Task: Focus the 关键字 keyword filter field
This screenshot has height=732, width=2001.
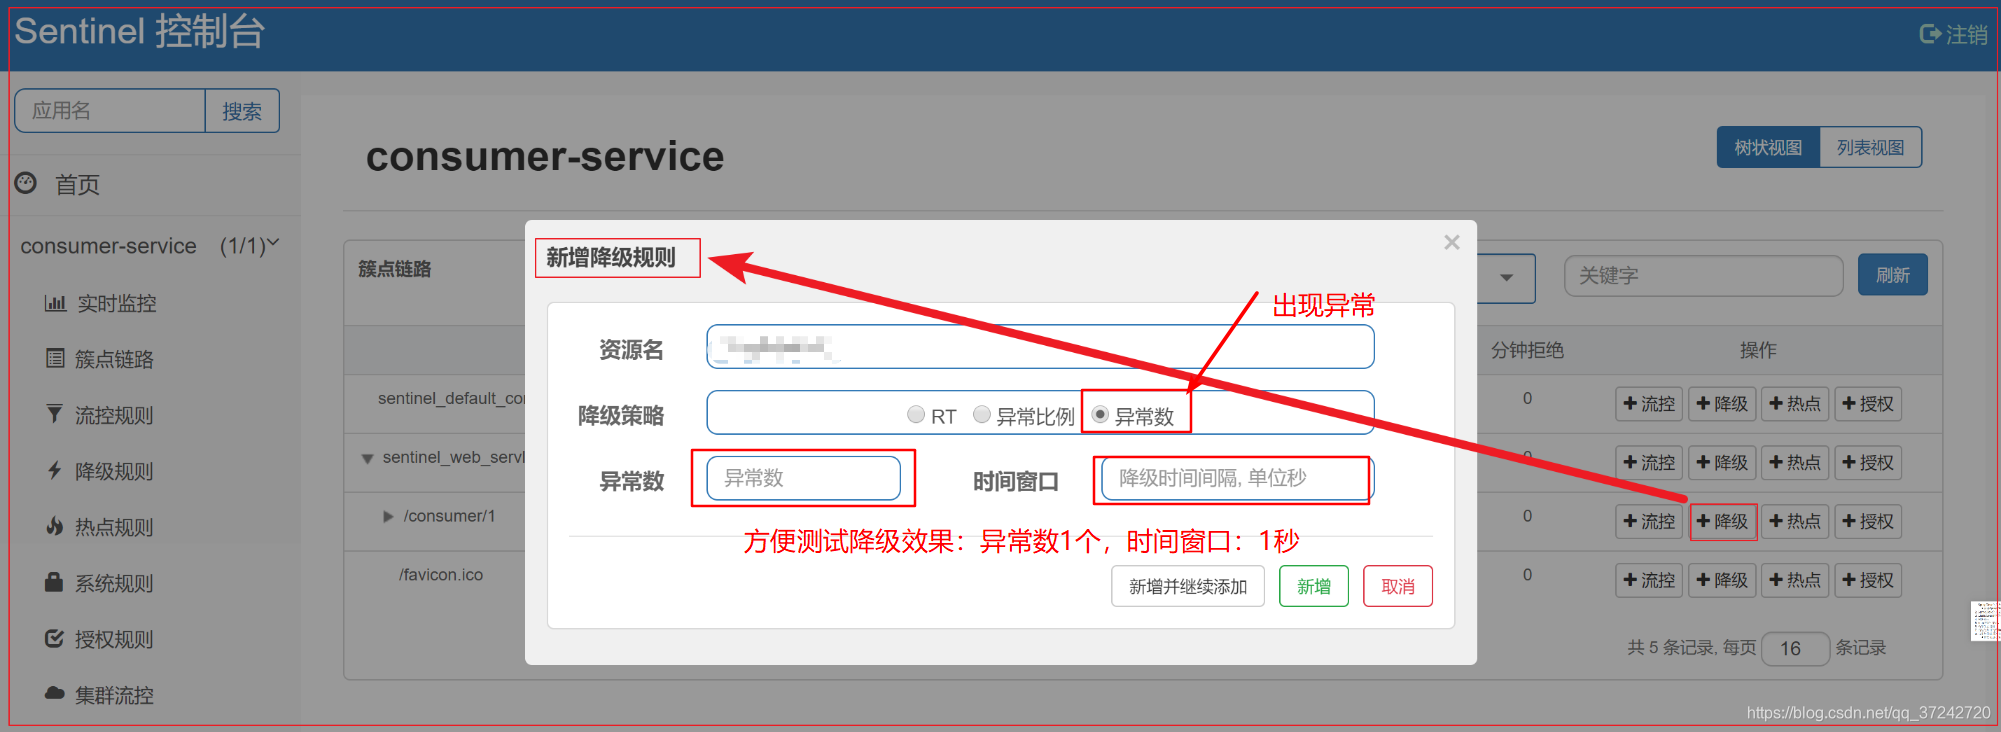Action: [1703, 275]
